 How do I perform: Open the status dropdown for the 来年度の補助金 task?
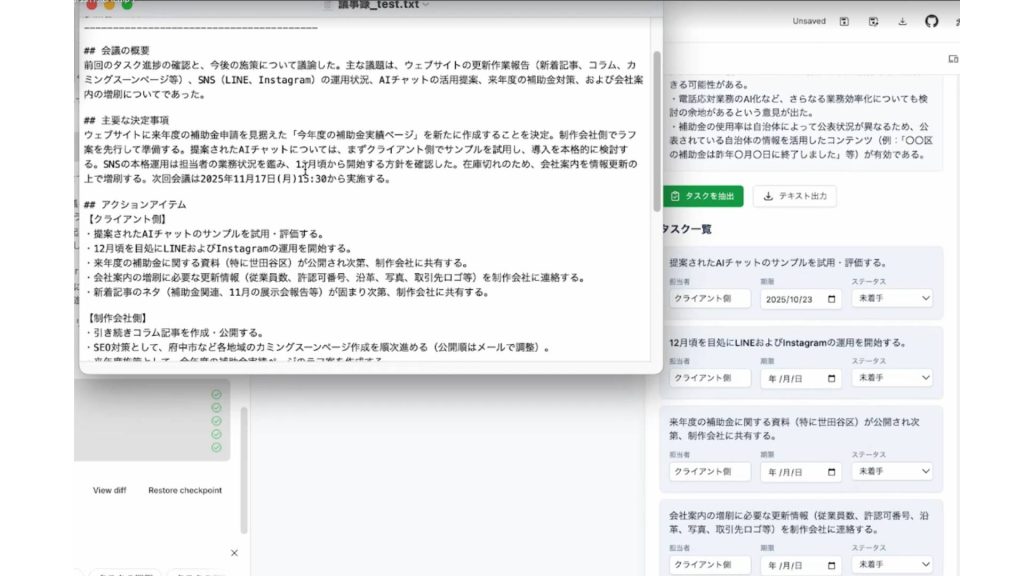(x=891, y=471)
